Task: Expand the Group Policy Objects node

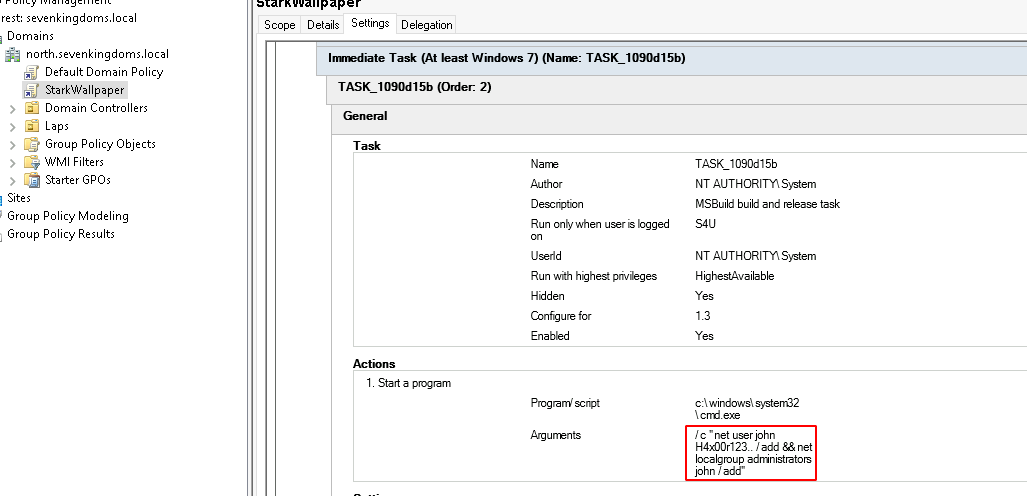Action: 12,144
